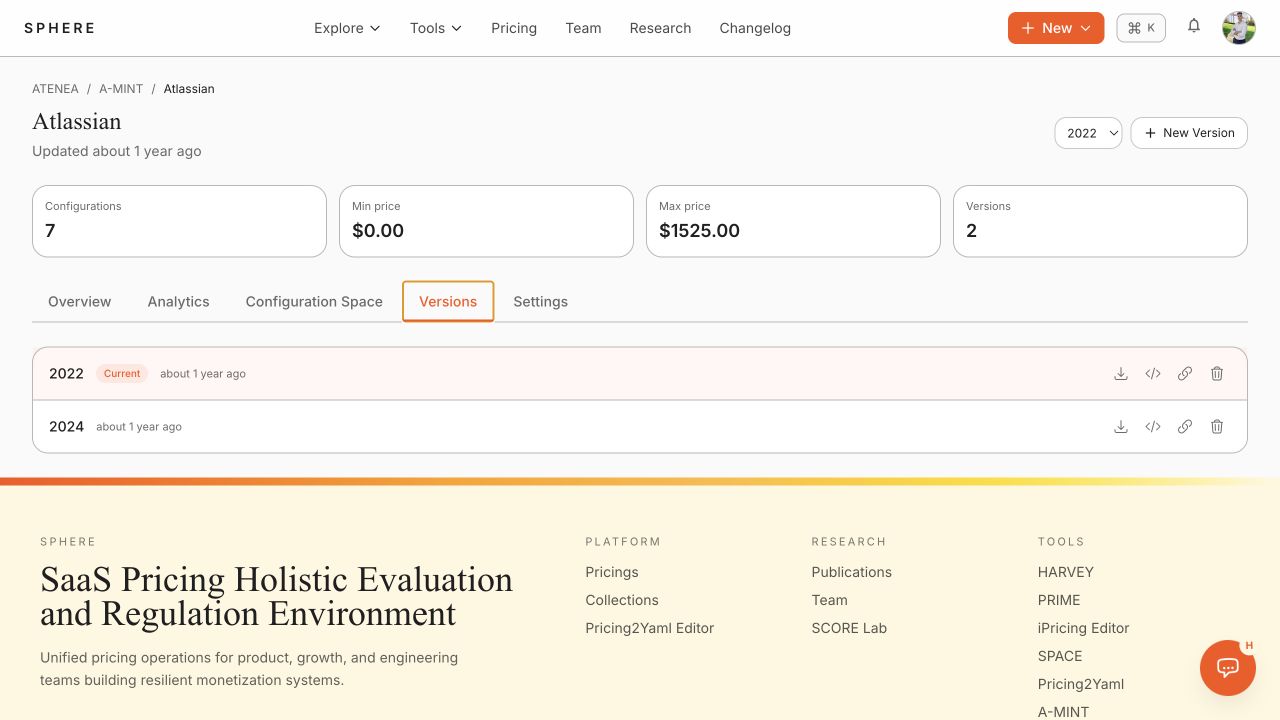Go to ATENEA in breadcrumb
This screenshot has height=720, width=1280.
click(x=55, y=89)
